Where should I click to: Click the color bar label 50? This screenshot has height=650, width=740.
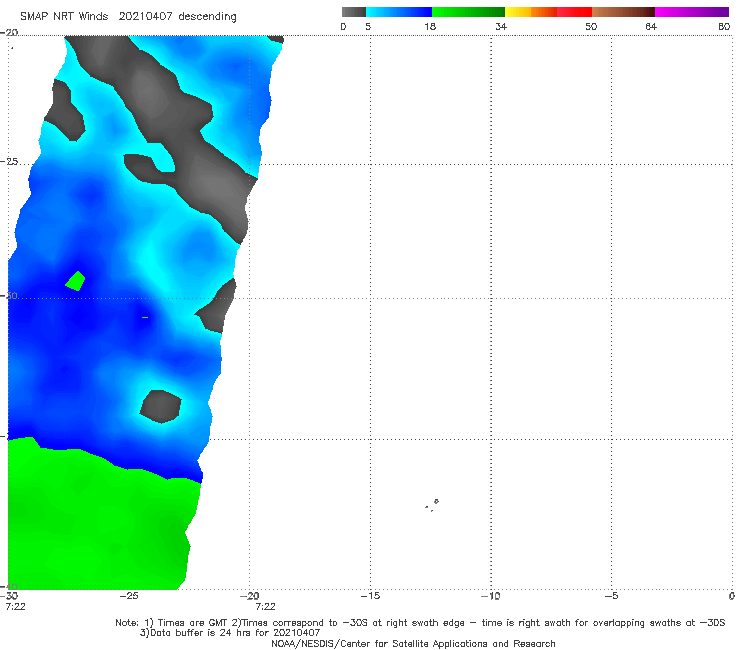[591, 26]
